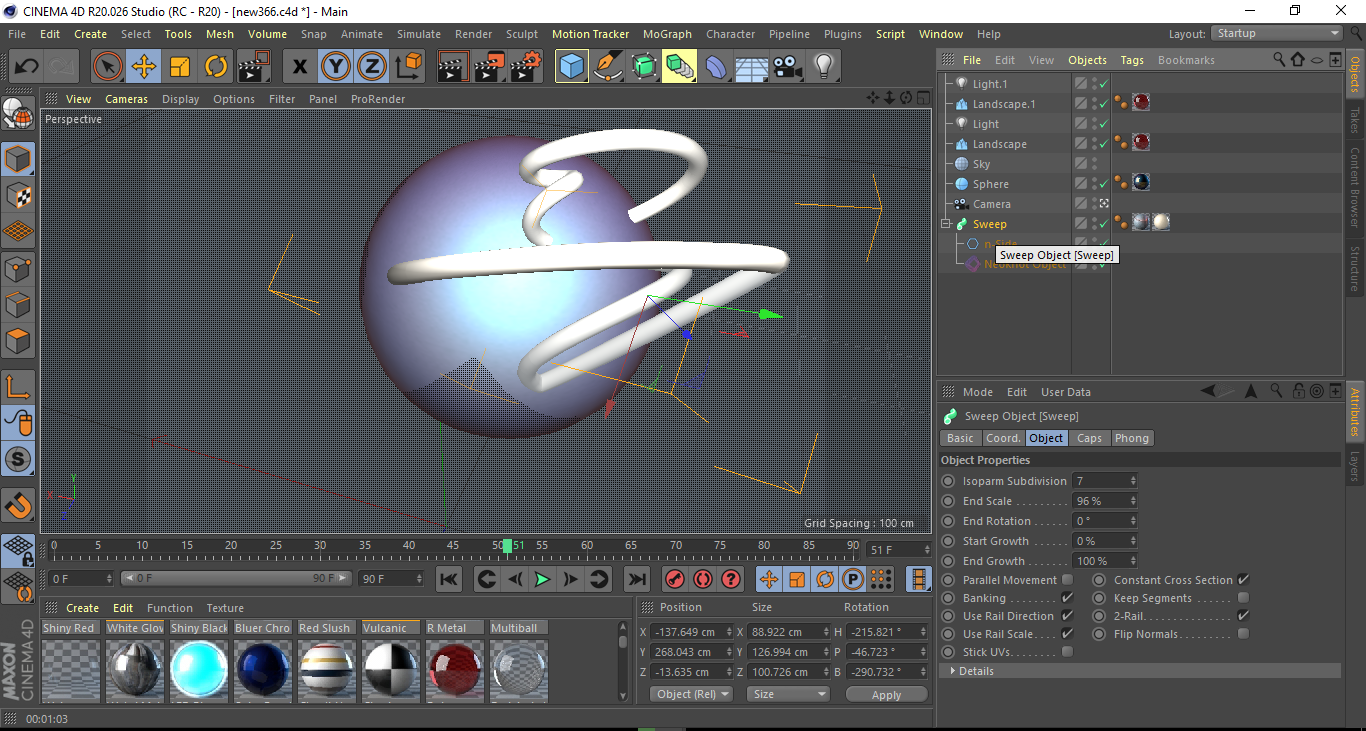The height and width of the screenshot is (731, 1366).
Task: Activate the Scale tool
Action: 180,67
